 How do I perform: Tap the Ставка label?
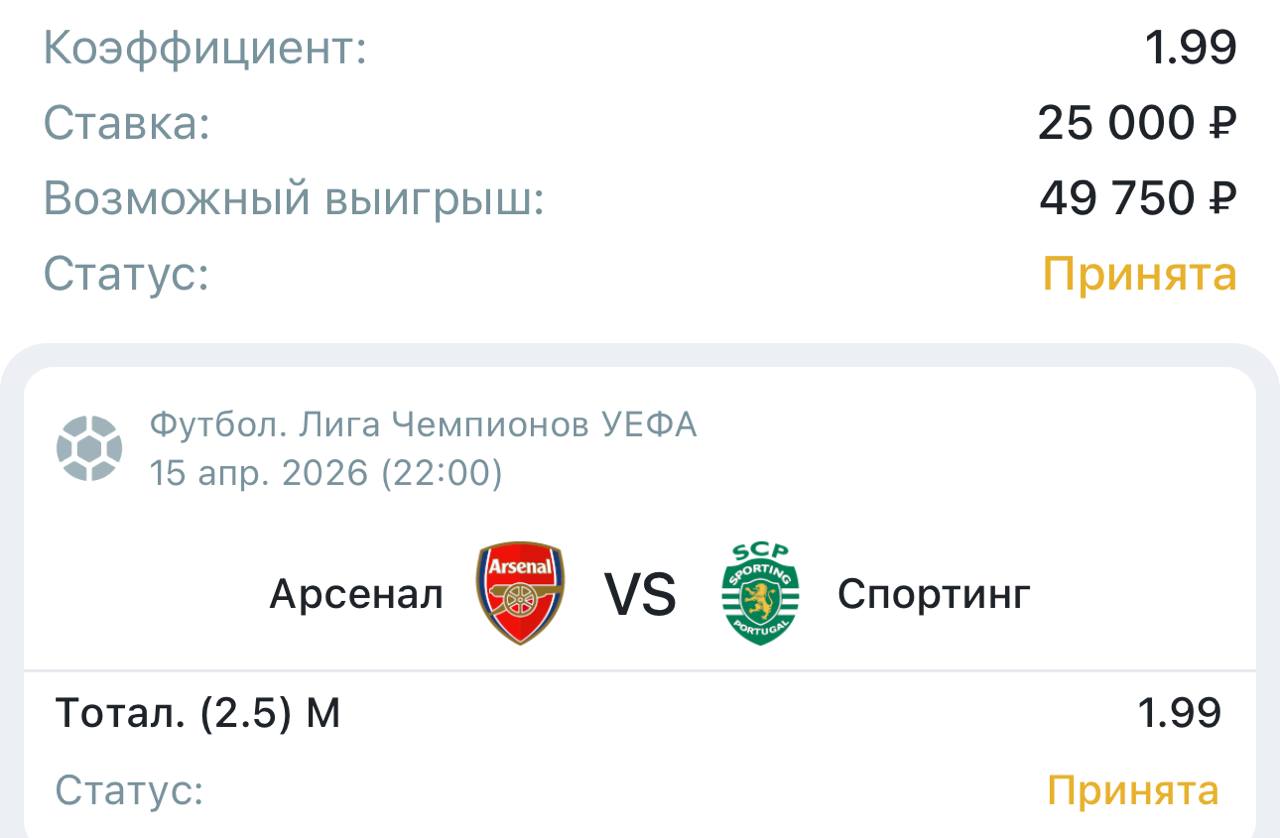(126, 124)
